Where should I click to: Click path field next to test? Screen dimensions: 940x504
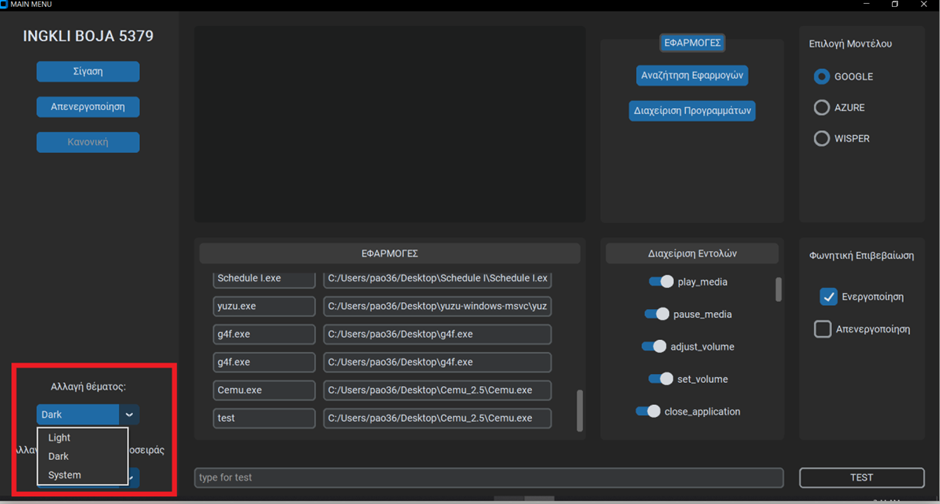pos(437,418)
